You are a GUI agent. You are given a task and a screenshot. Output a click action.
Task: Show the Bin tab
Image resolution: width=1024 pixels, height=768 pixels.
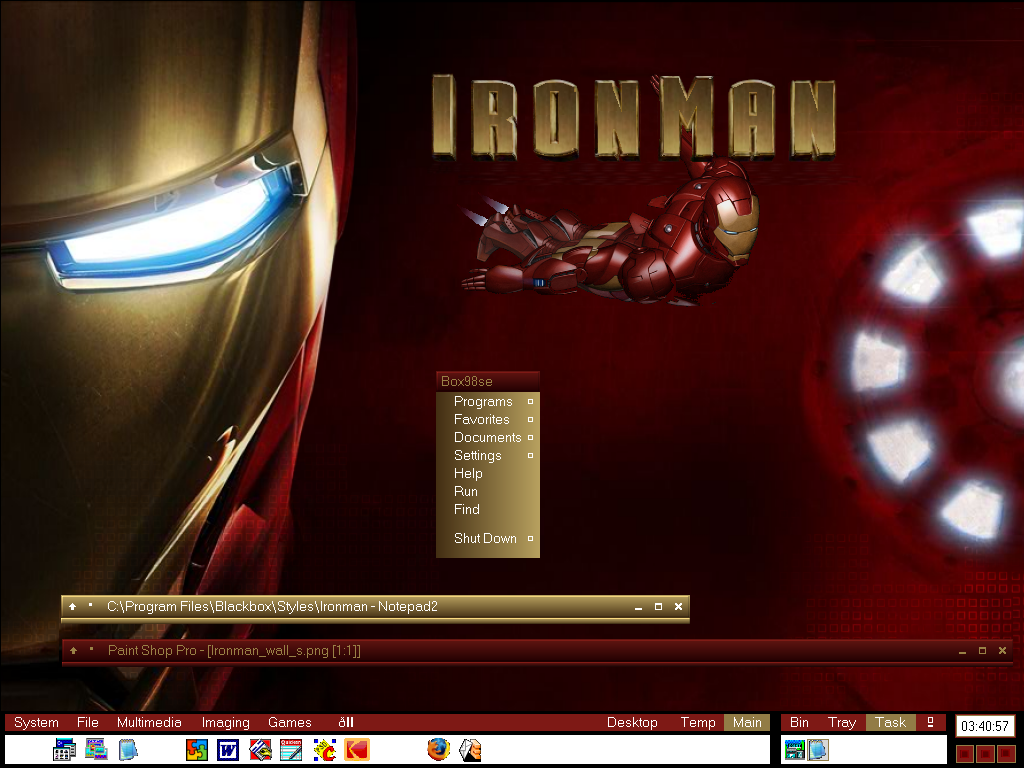[799, 722]
